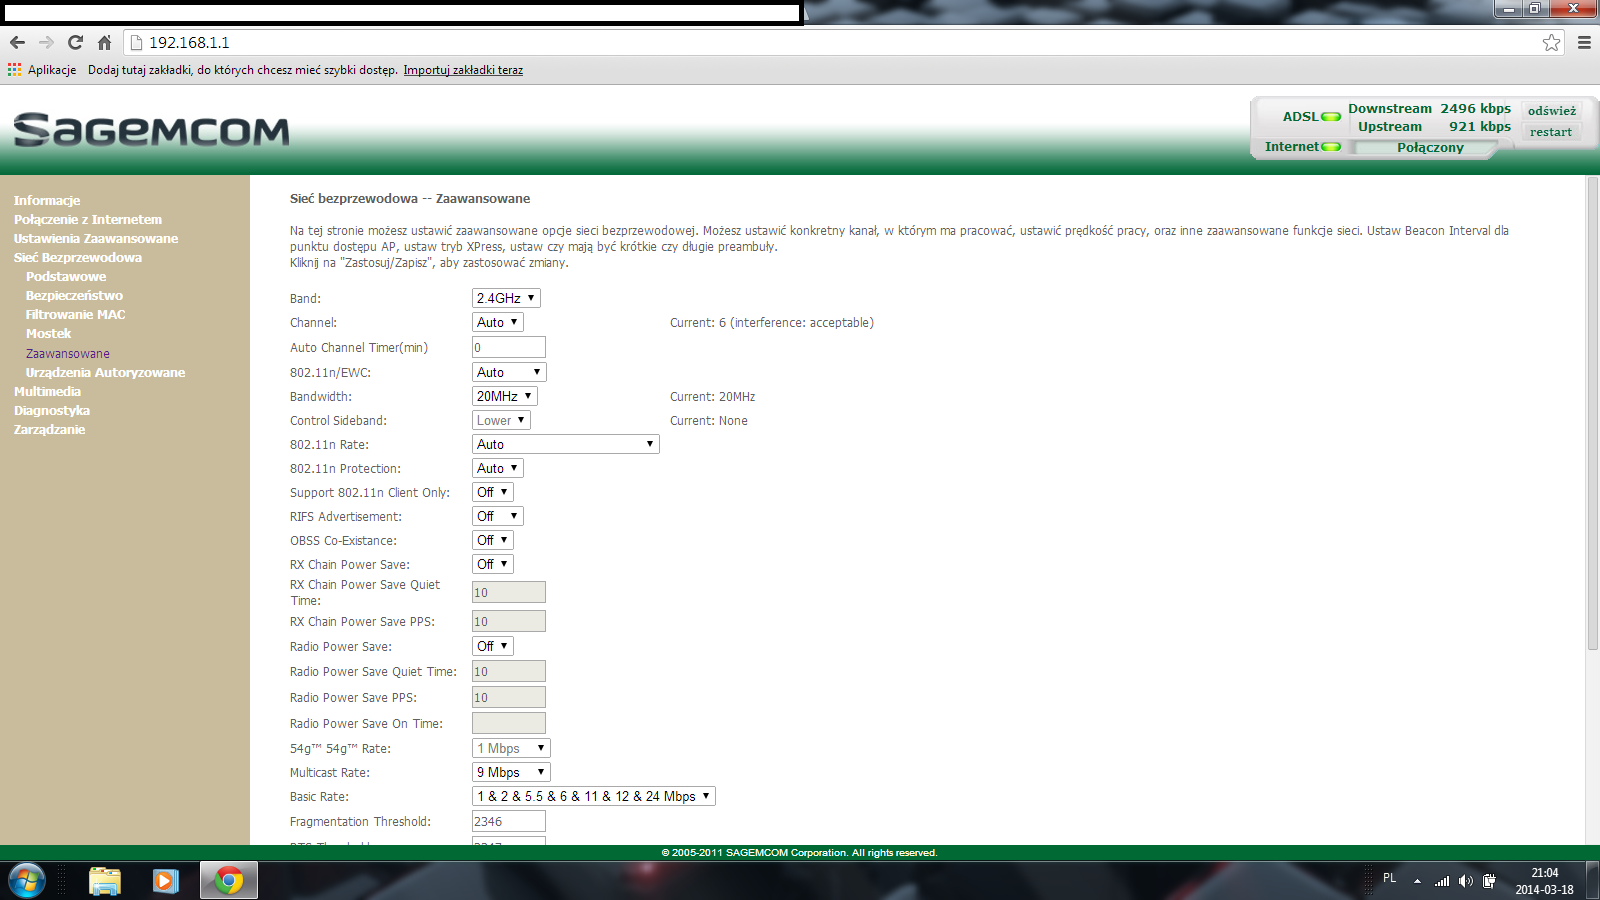Image resolution: width=1600 pixels, height=900 pixels.
Task: Open the RIFS Advertisement dropdown
Action: tap(498, 516)
